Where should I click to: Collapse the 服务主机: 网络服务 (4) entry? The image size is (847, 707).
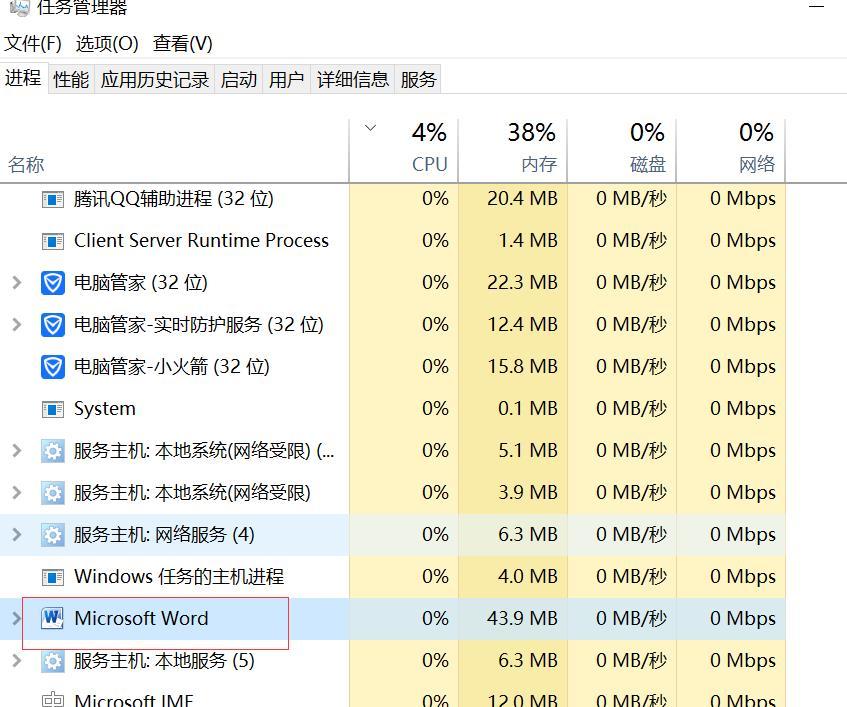point(15,534)
